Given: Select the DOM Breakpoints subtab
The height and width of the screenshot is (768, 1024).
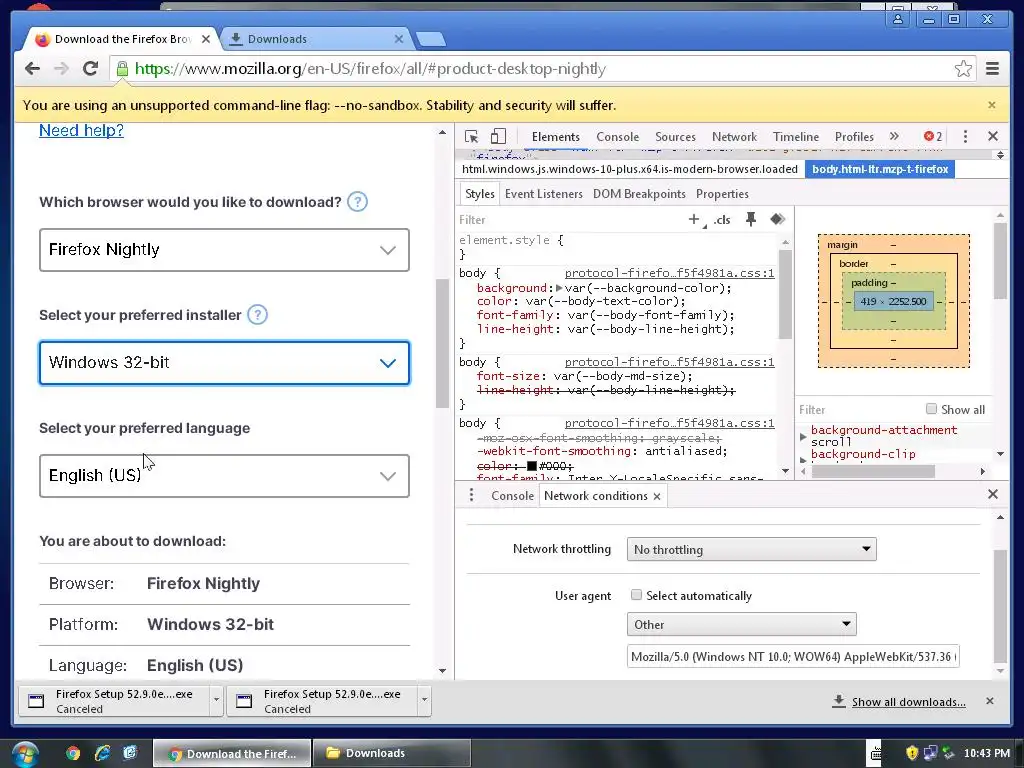Looking at the screenshot, I should tap(639, 194).
